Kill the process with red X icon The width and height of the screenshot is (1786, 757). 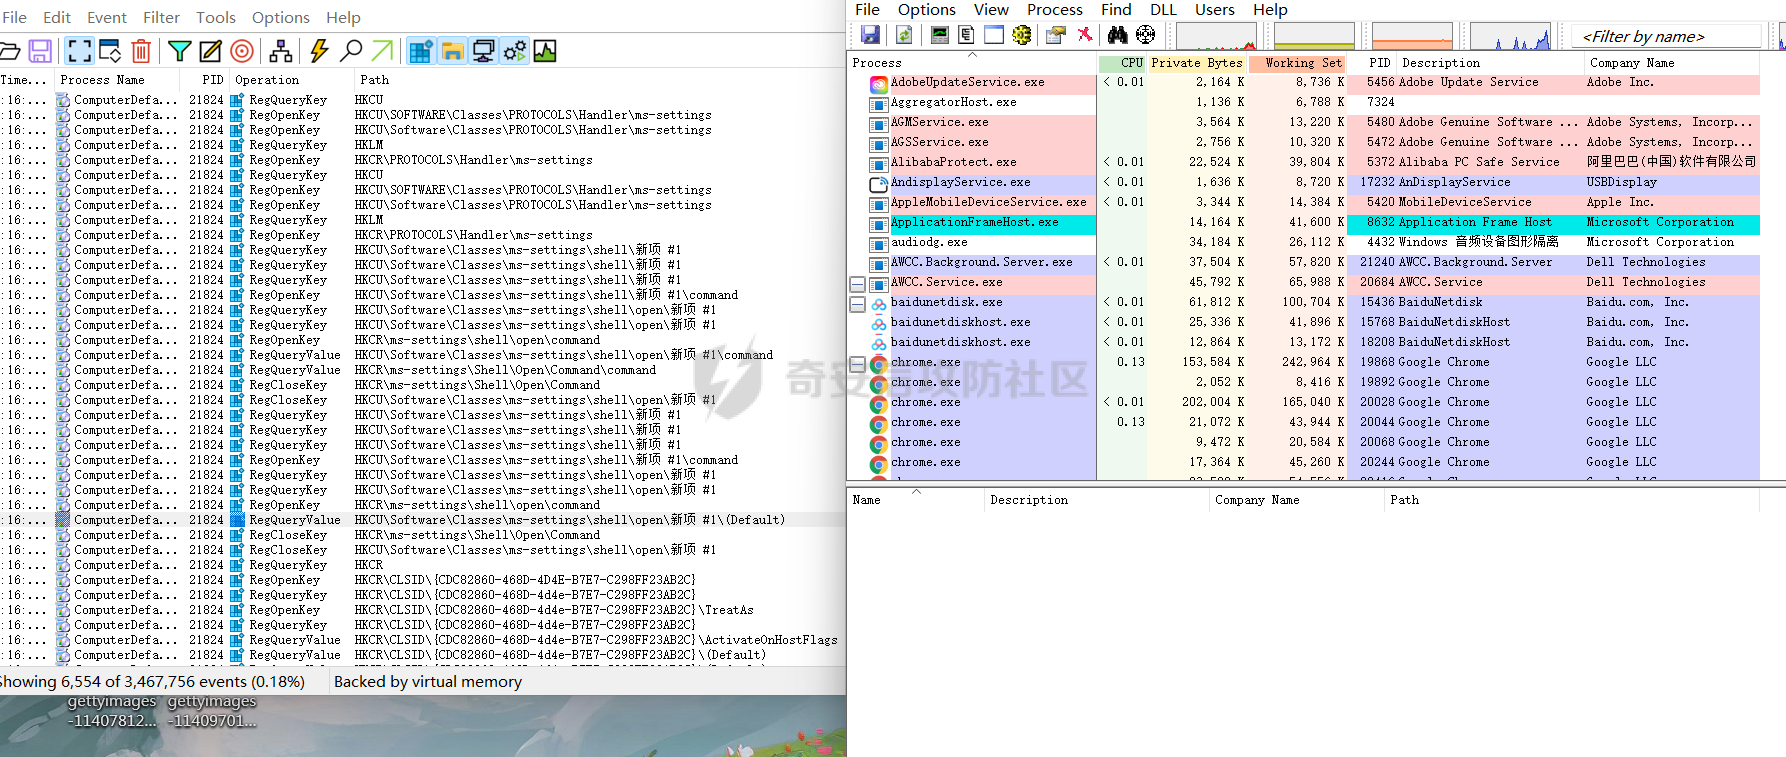coord(1084,35)
